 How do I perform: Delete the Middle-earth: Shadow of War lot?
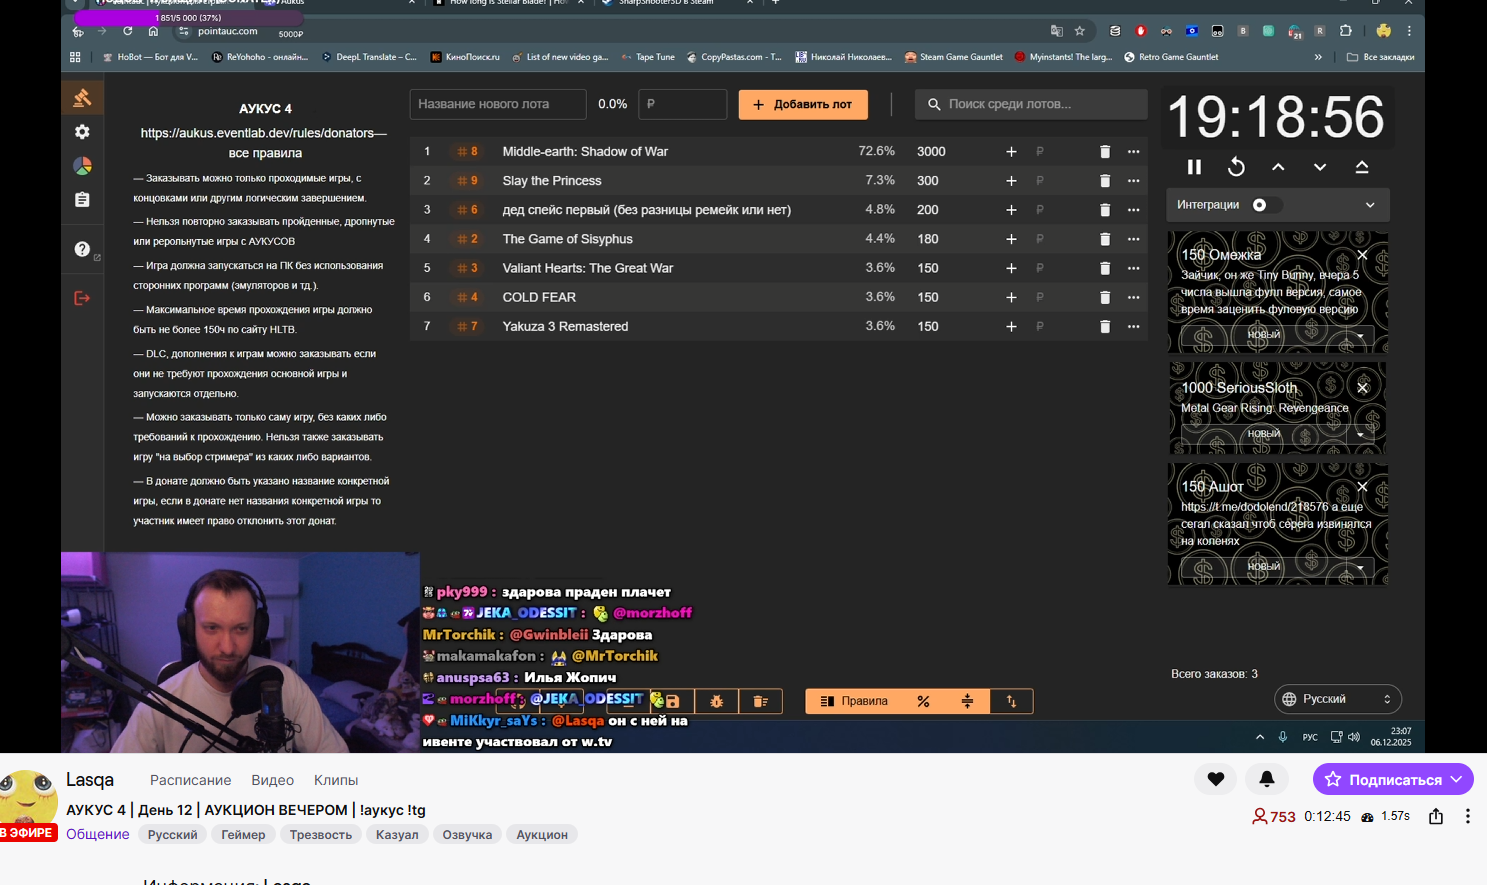pos(1105,152)
